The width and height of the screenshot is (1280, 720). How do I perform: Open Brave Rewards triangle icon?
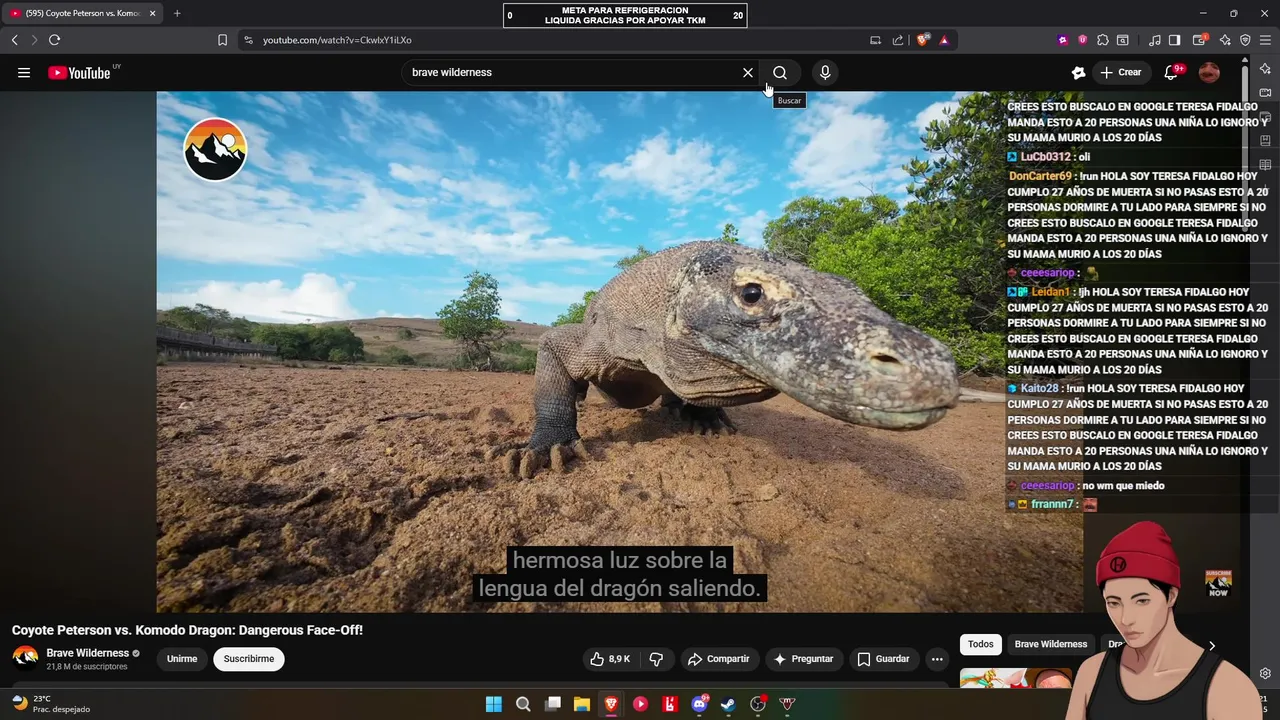point(944,40)
